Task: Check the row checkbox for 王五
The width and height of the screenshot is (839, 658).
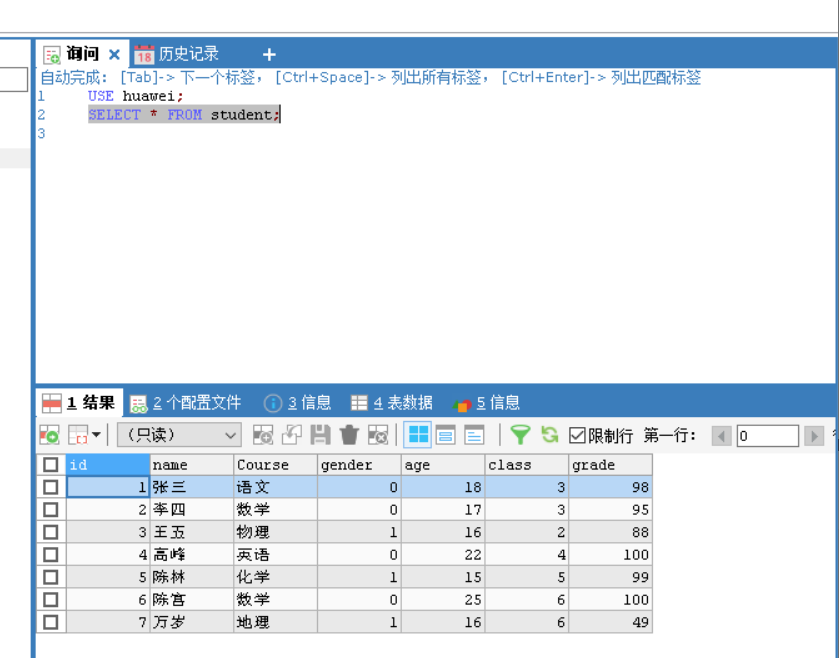Action: click(x=51, y=532)
